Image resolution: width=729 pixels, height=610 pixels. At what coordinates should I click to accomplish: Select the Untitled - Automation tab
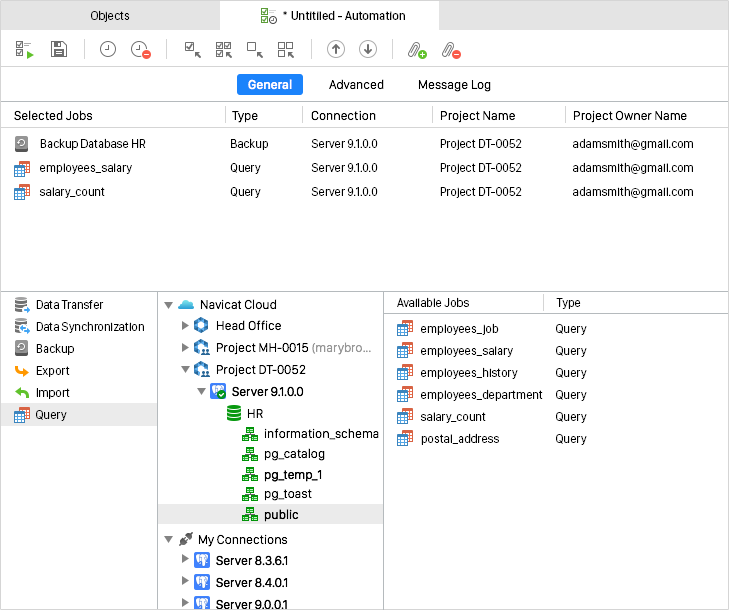(x=329, y=16)
